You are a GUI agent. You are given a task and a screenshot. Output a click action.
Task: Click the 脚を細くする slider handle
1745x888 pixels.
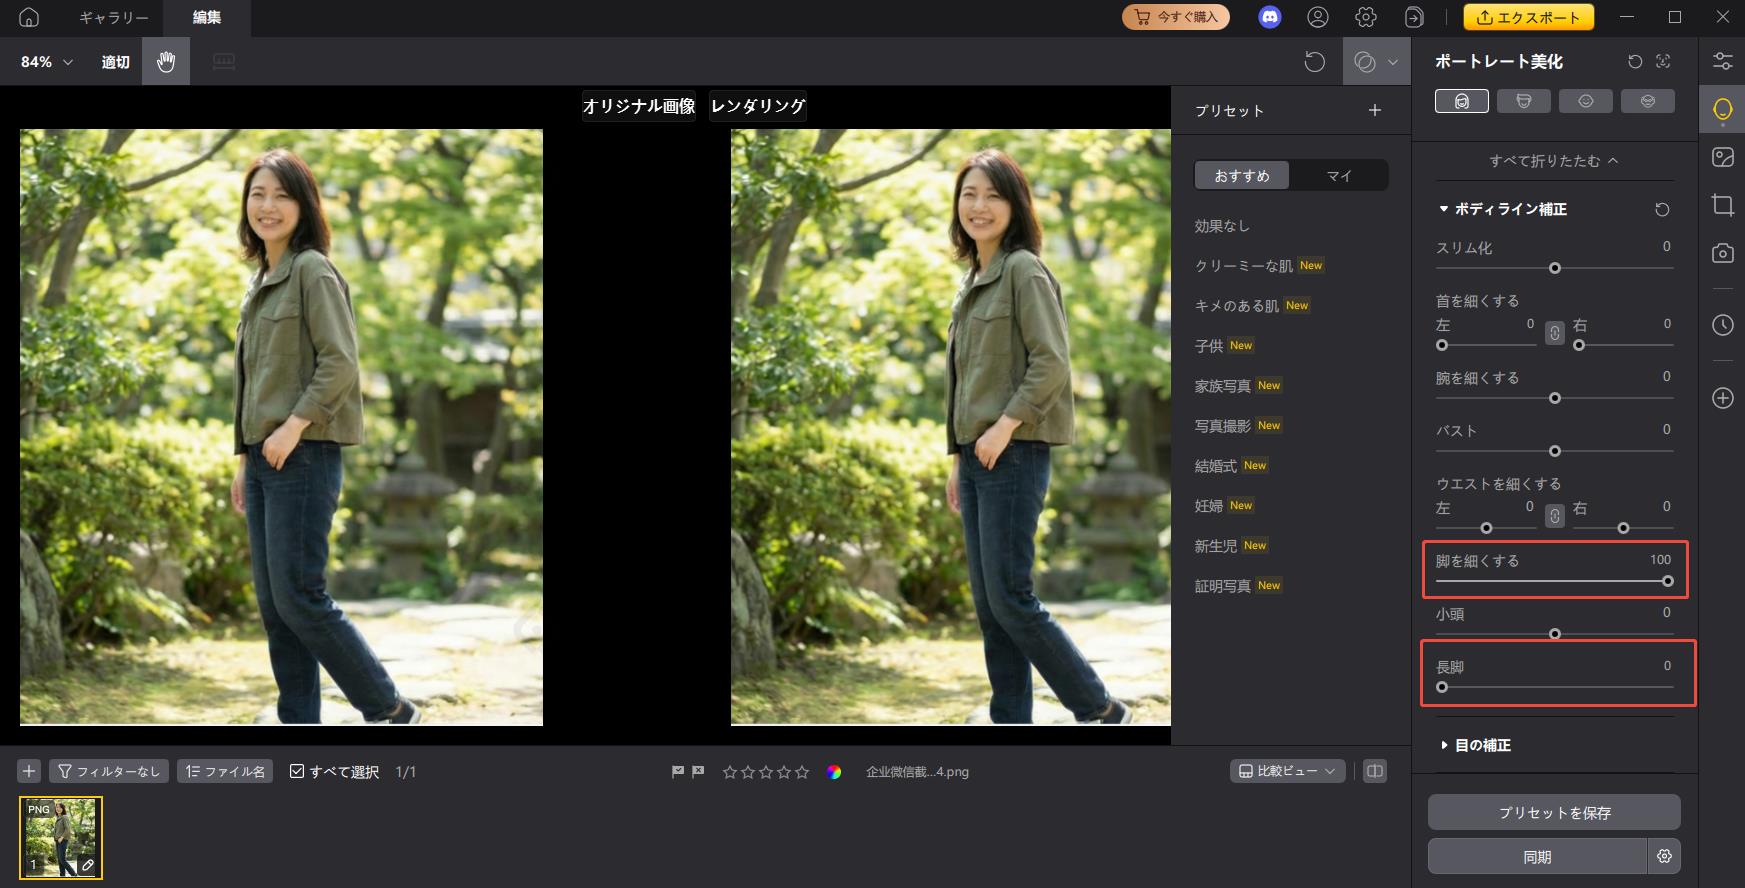click(1668, 581)
